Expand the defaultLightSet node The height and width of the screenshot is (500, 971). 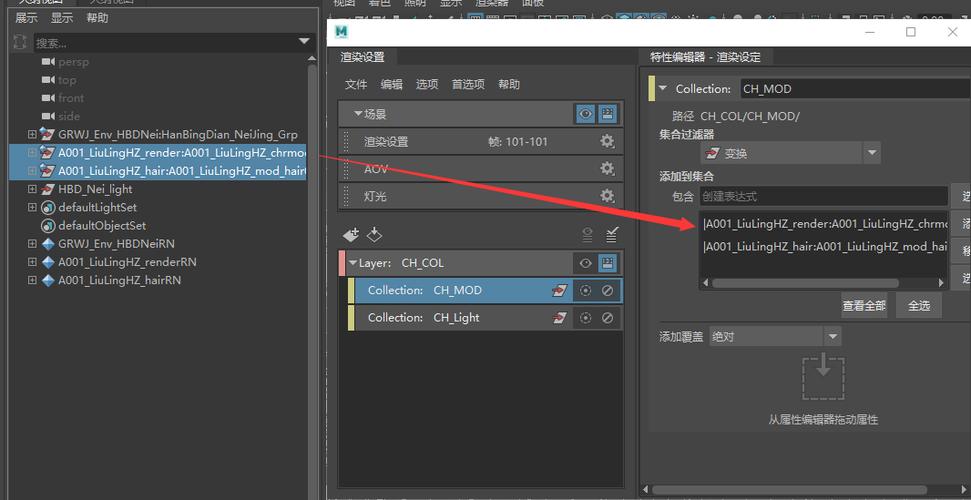coord(32,208)
